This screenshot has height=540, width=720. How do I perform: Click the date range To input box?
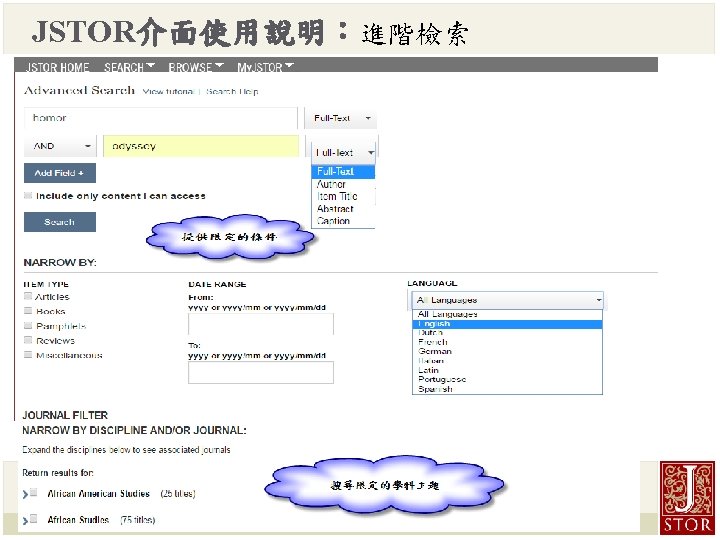coord(261,372)
